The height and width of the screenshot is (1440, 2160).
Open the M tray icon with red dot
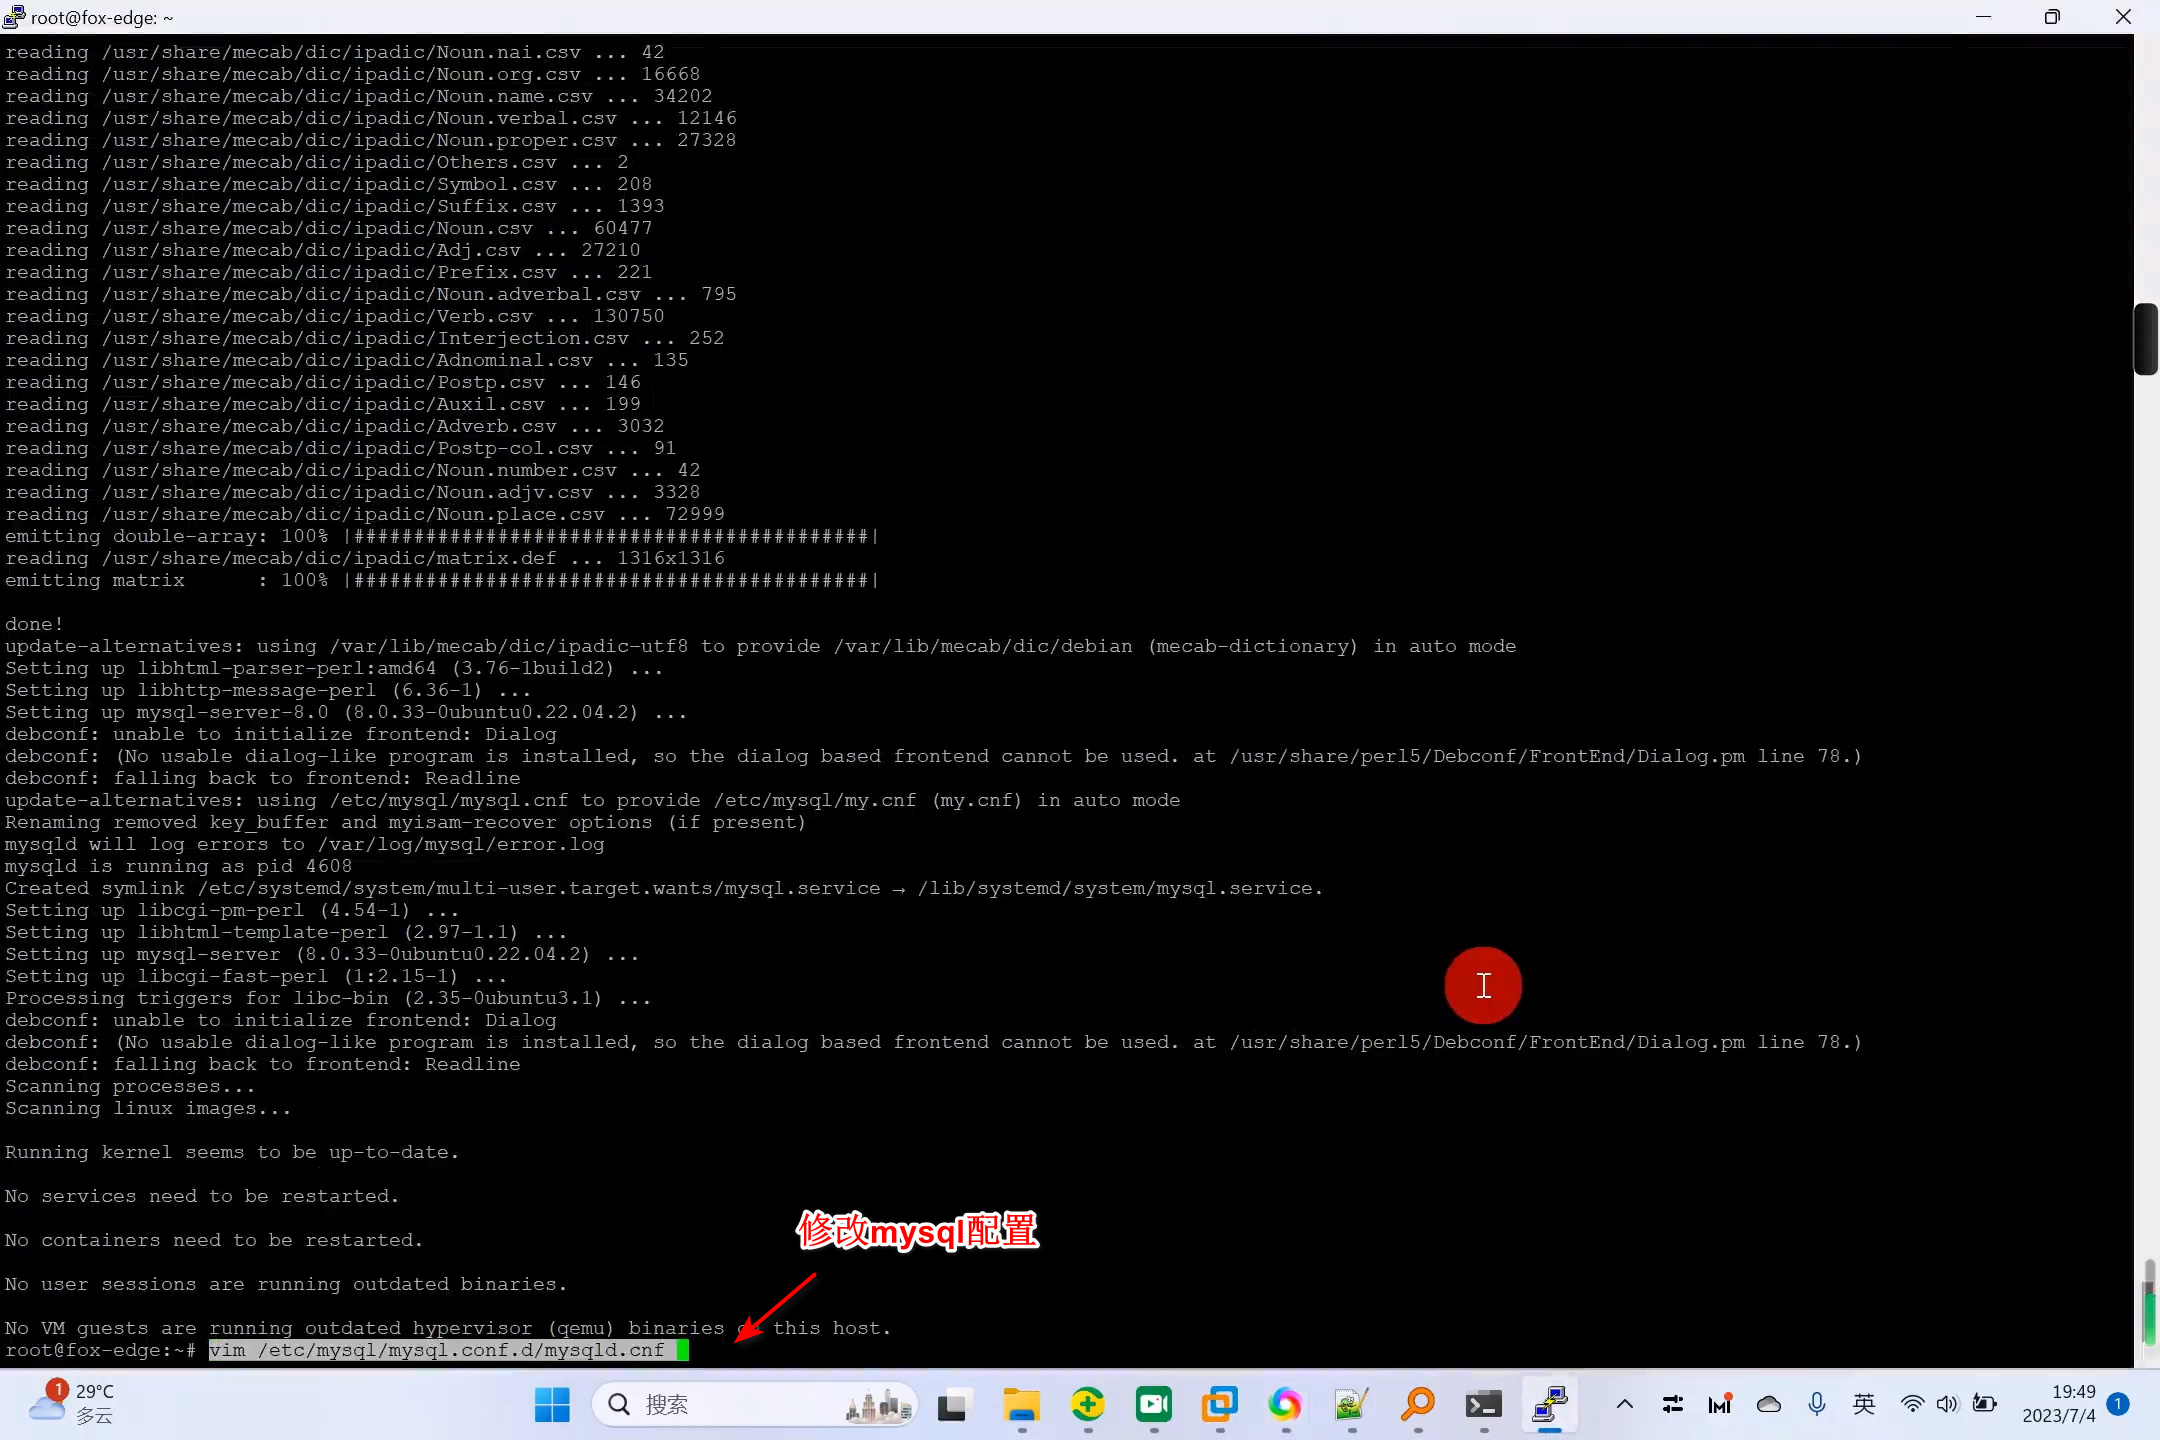click(x=1720, y=1404)
